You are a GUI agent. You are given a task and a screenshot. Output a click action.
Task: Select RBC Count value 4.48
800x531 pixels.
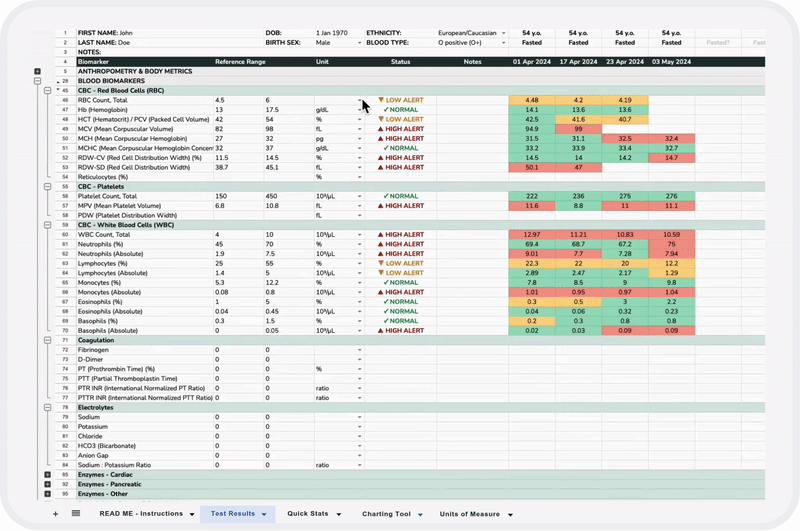(x=532, y=100)
